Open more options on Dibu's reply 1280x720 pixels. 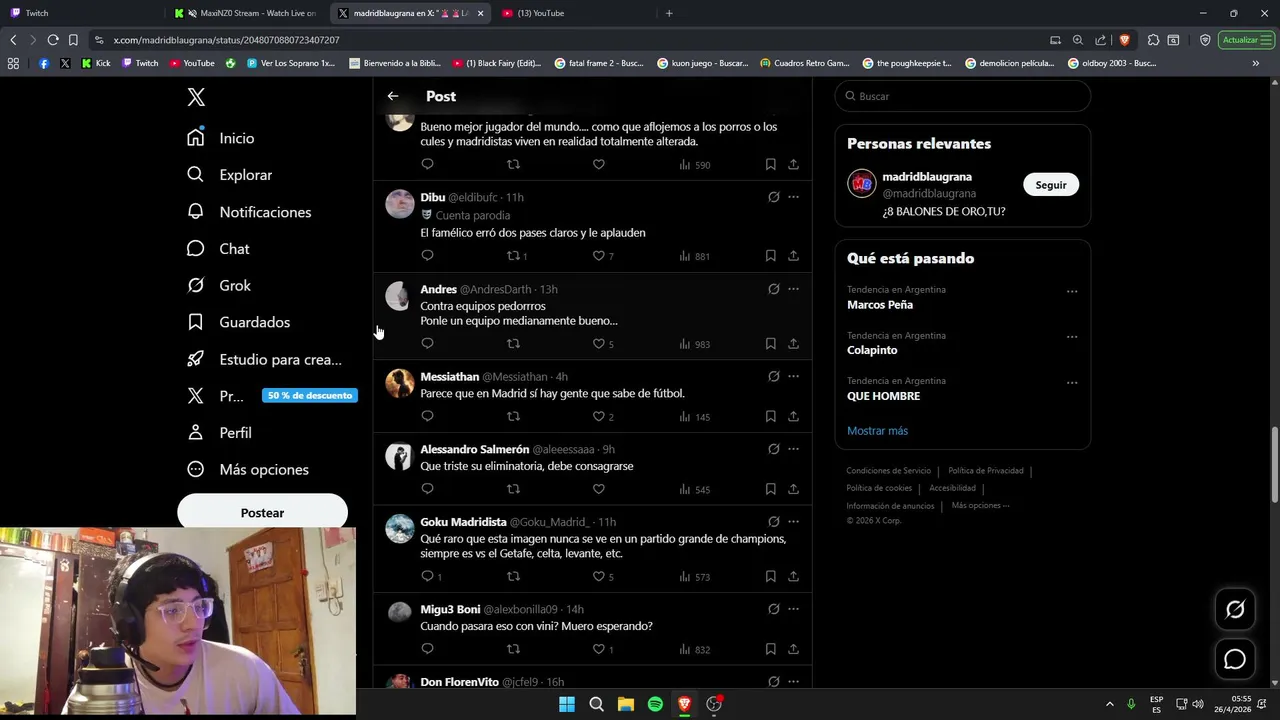coord(793,197)
